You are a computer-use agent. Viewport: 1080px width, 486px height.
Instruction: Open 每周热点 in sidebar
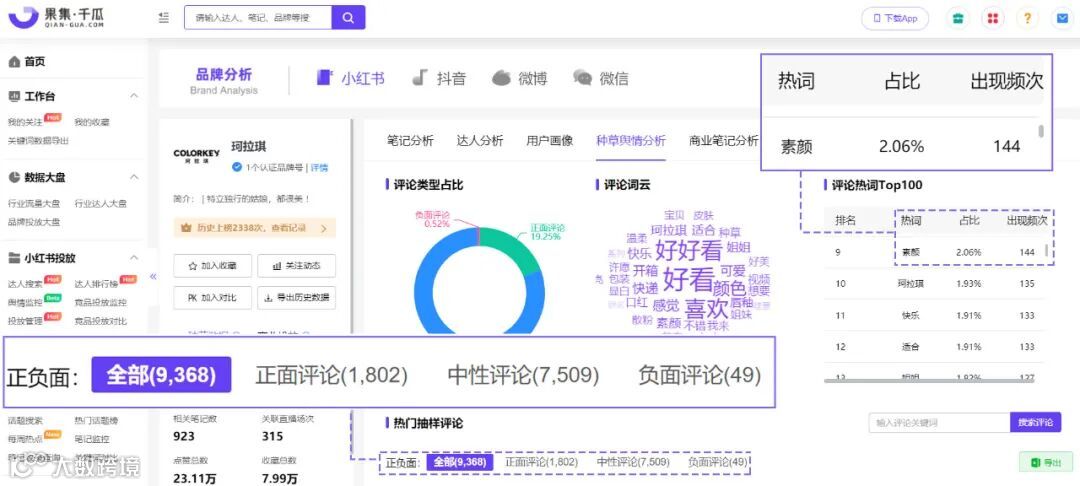(x=25, y=439)
